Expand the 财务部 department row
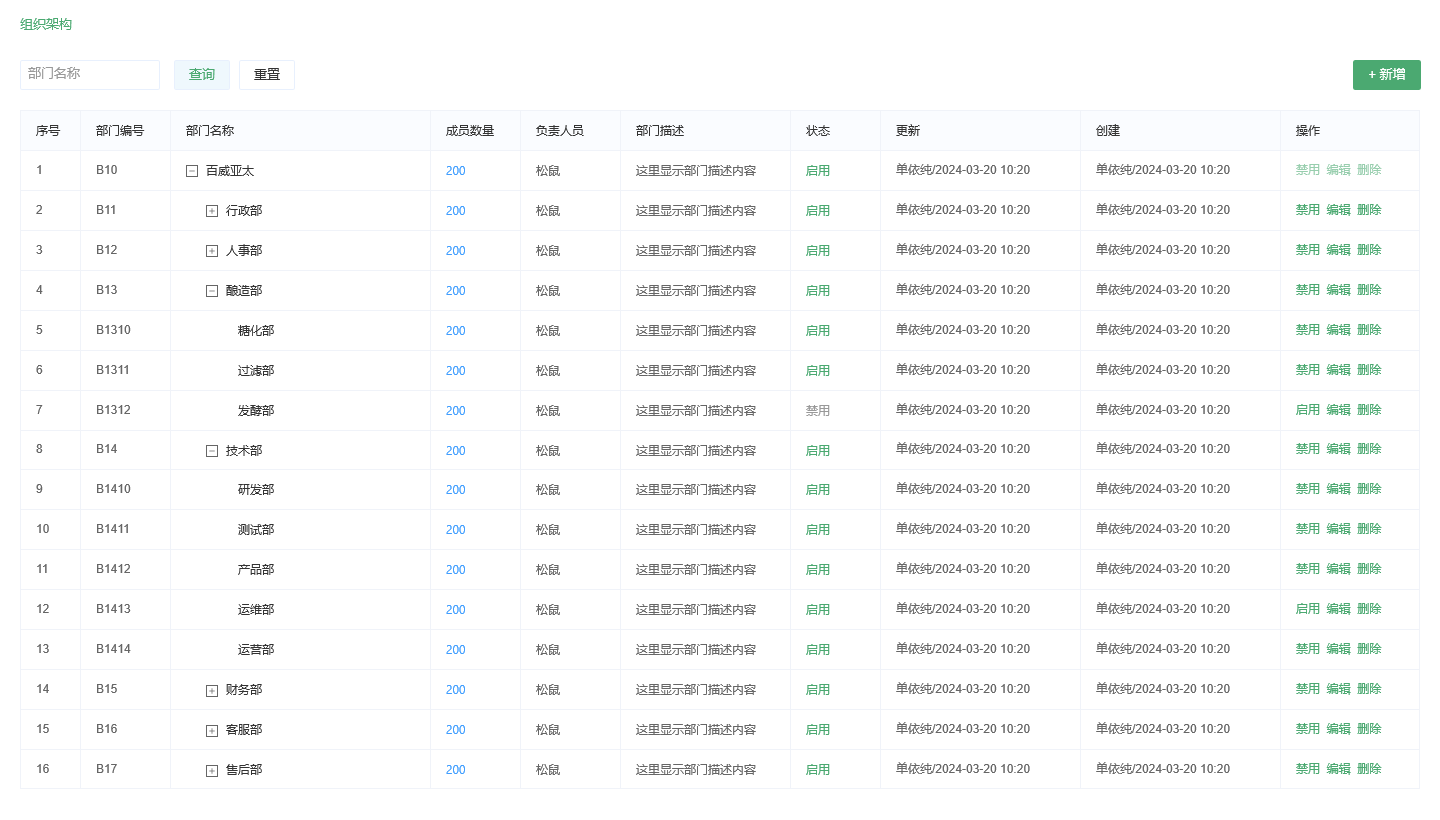The width and height of the screenshot is (1440, 820). coord(212,691)
